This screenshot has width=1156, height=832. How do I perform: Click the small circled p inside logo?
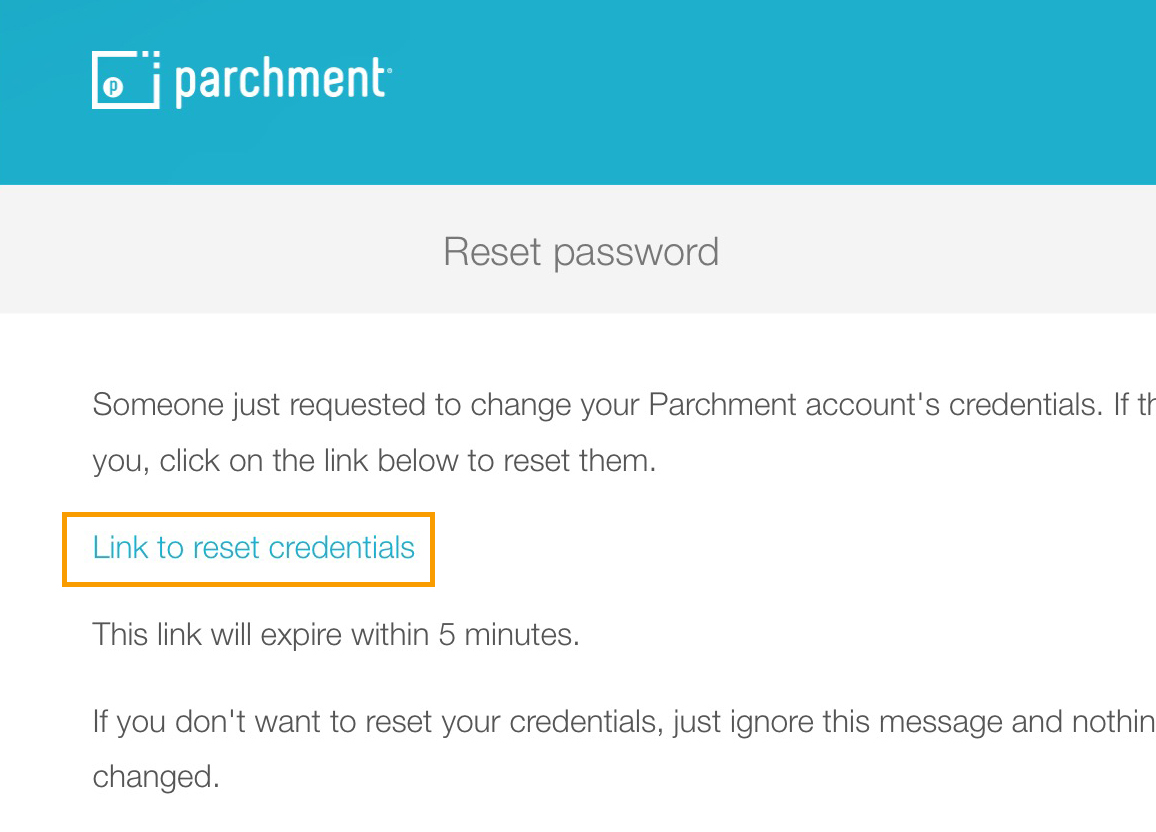112,87
